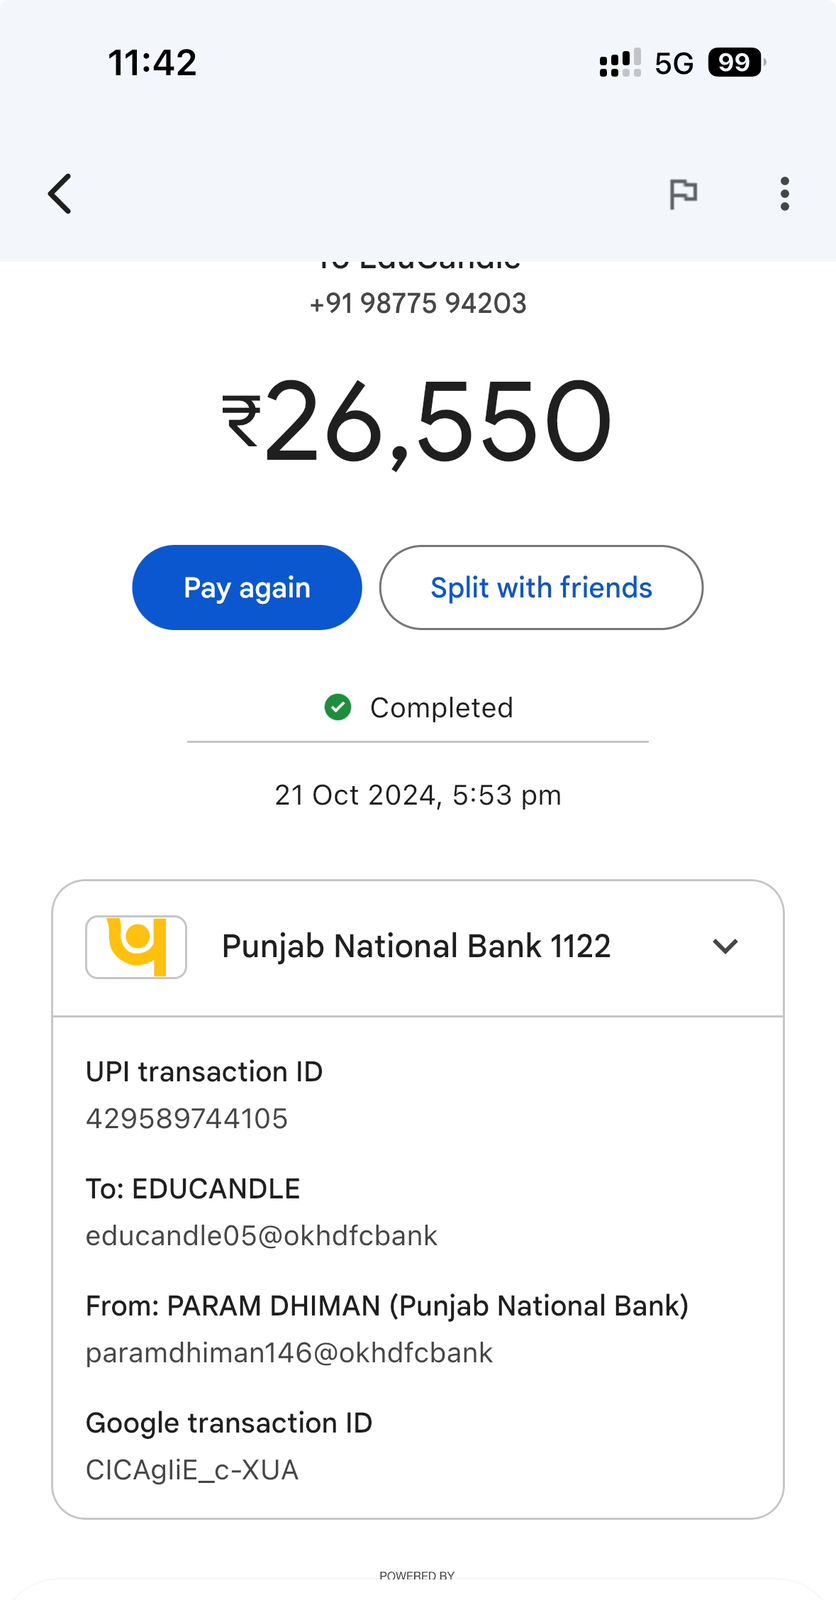Tap the Google transaction ID value
Image resolution: width=836 pixels, height=1600 pixels.
coord(192,1470)
